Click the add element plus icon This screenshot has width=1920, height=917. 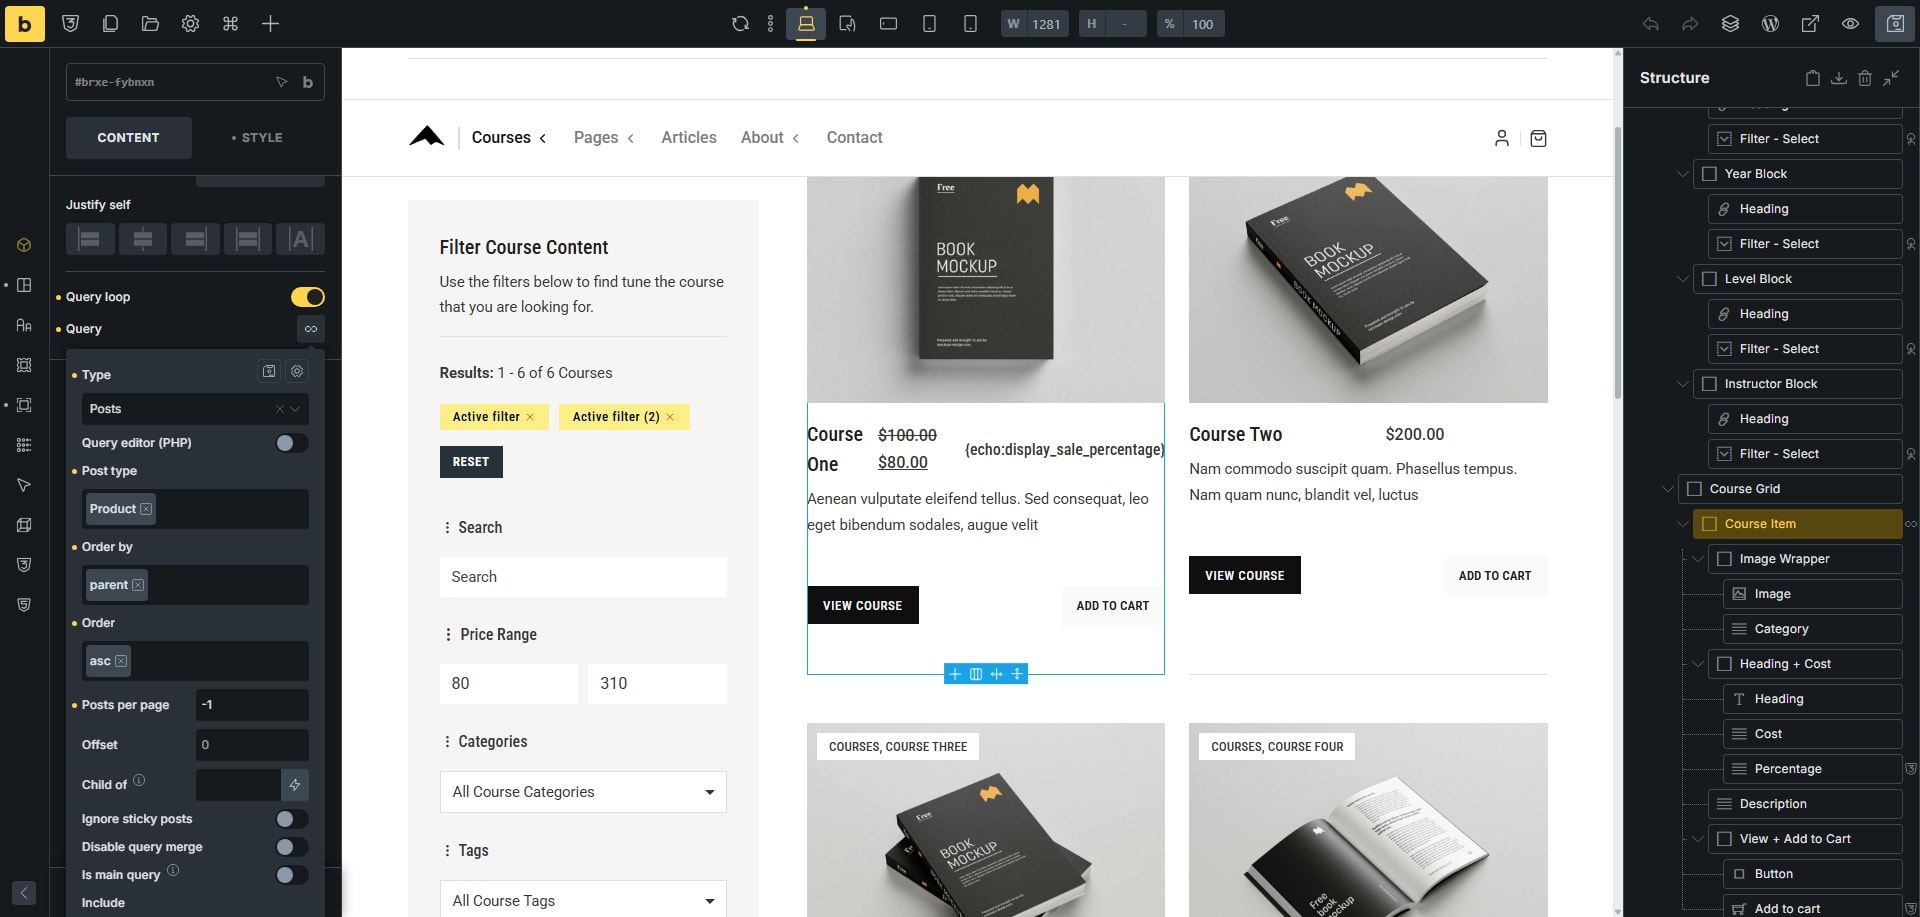point(270,24)
